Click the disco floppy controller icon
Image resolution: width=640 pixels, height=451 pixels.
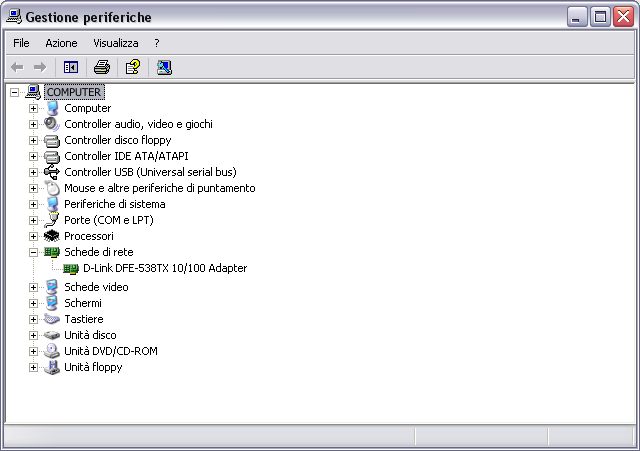(52, 140)
